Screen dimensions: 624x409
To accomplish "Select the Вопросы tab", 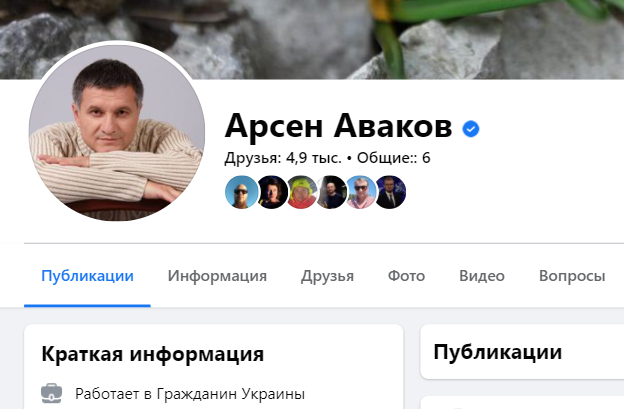I will point(572,276).
